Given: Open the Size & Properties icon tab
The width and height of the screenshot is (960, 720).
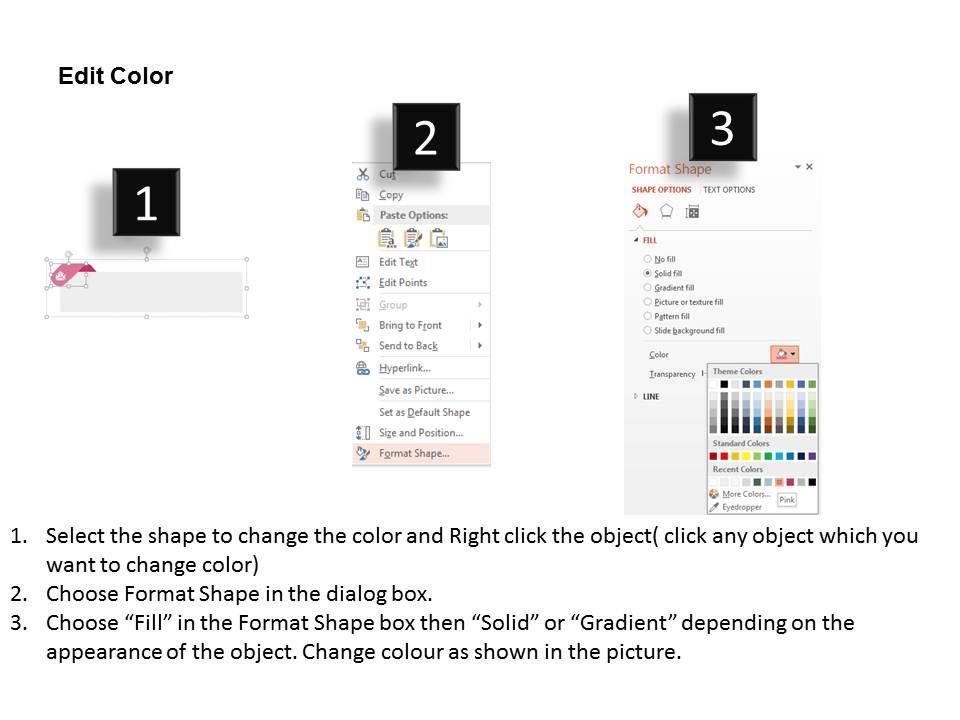Looking at the screenshot, I should pyautogui.click(x=692, y=211).
